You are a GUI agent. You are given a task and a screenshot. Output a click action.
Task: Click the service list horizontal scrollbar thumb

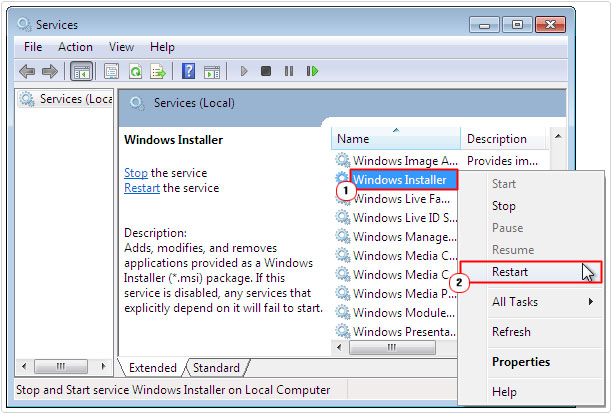tap(392, 347)
